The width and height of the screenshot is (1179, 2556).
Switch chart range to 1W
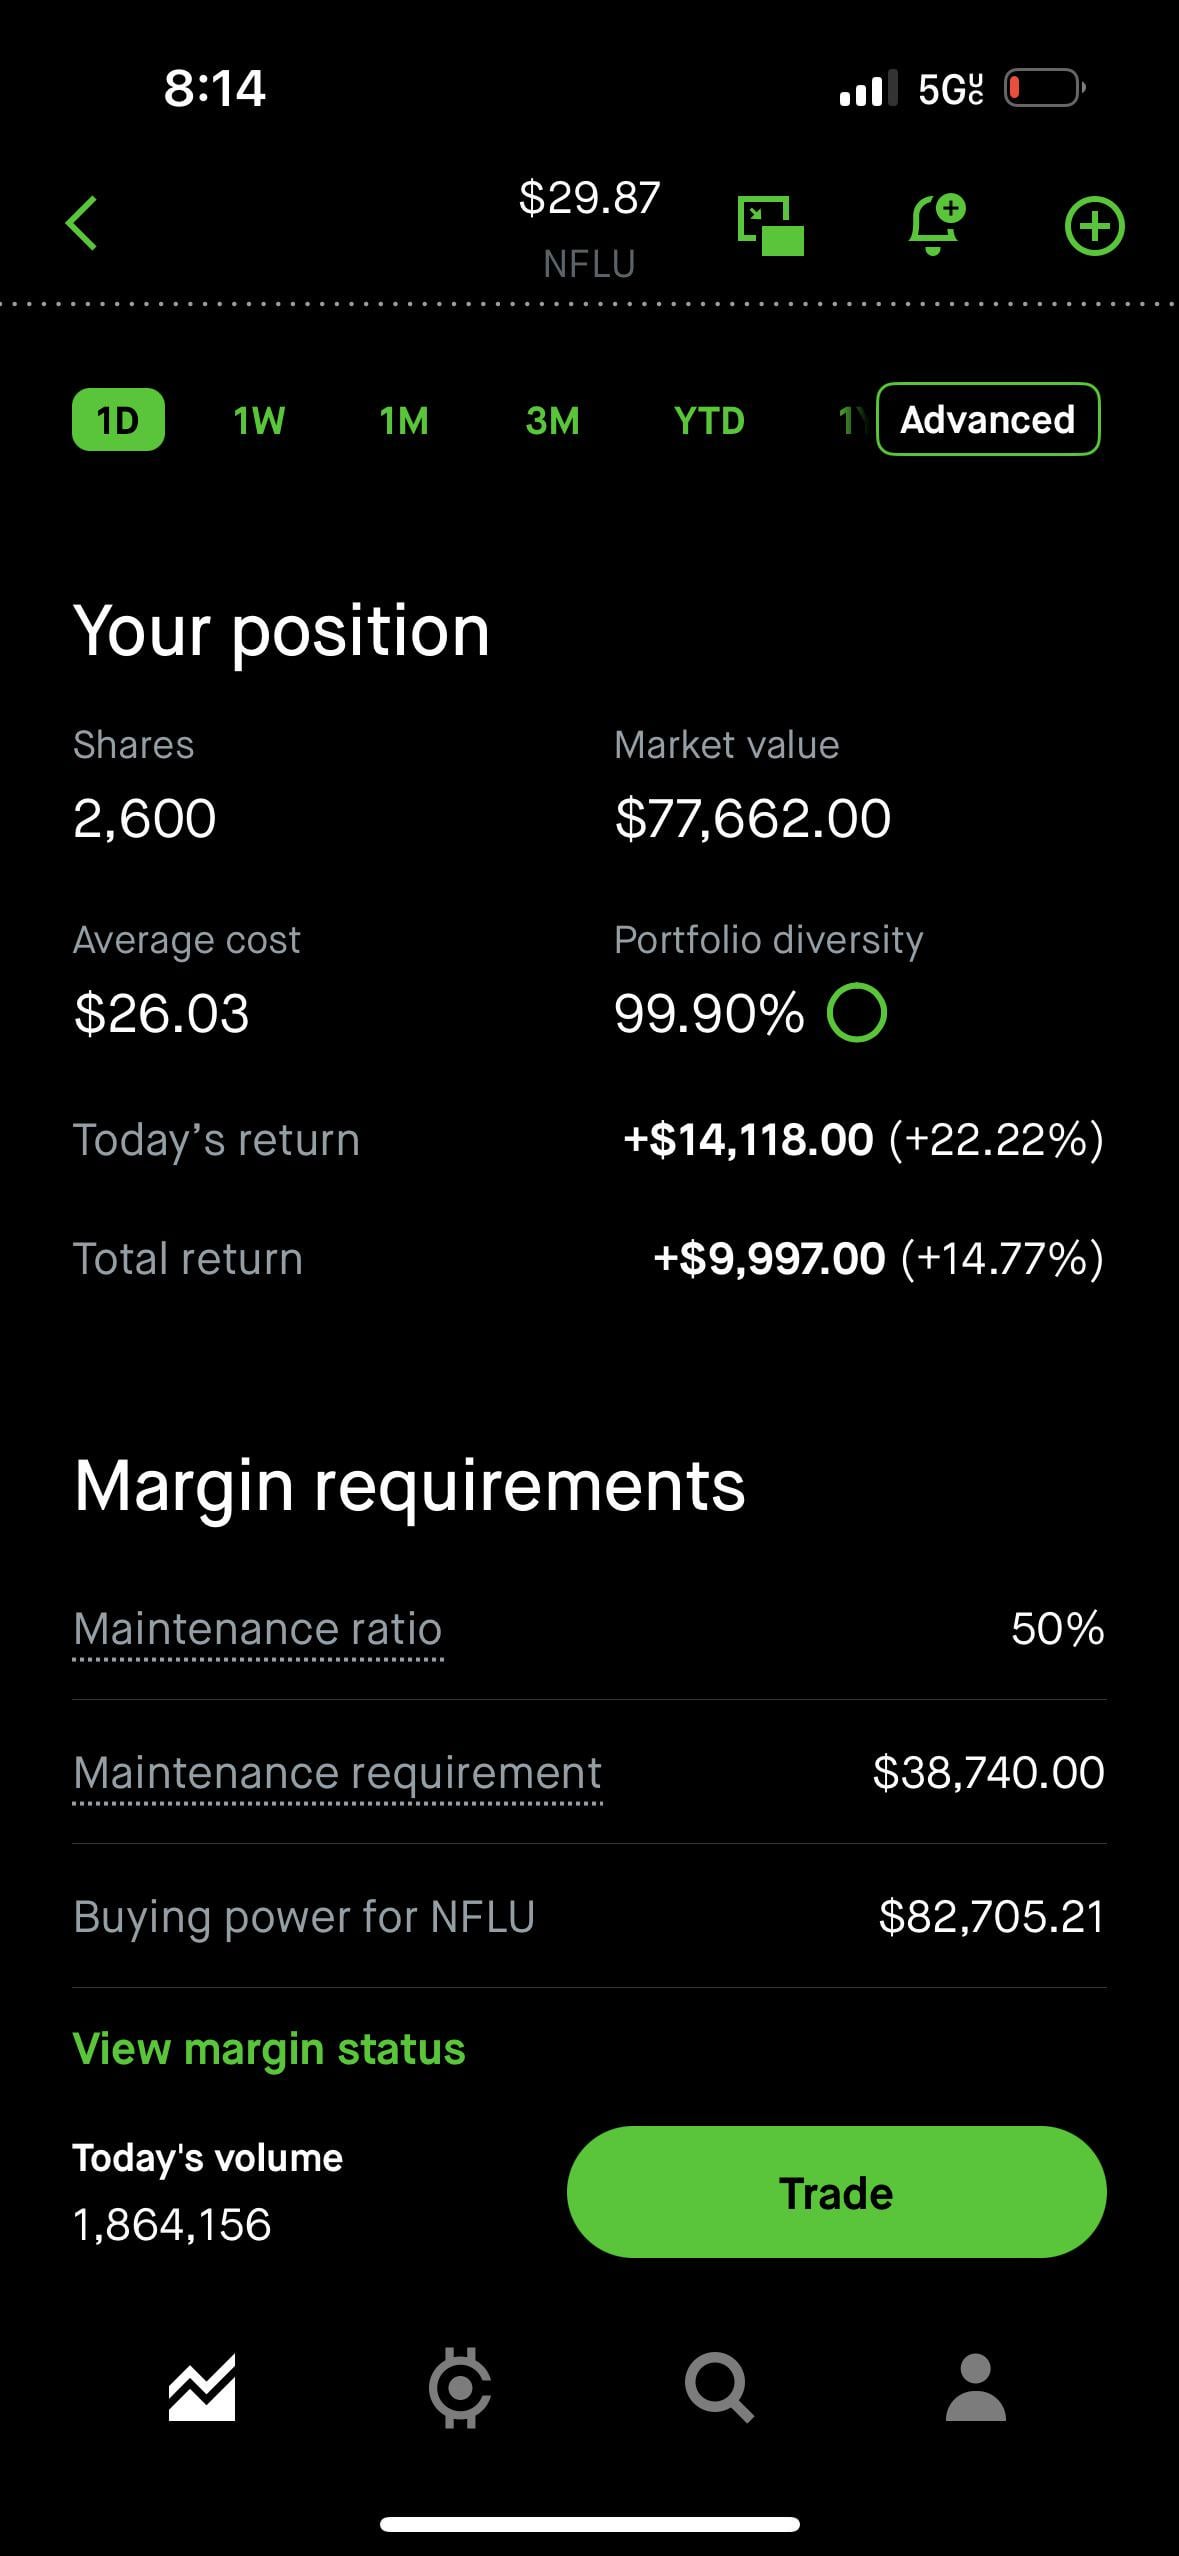(x=259, y=421)
